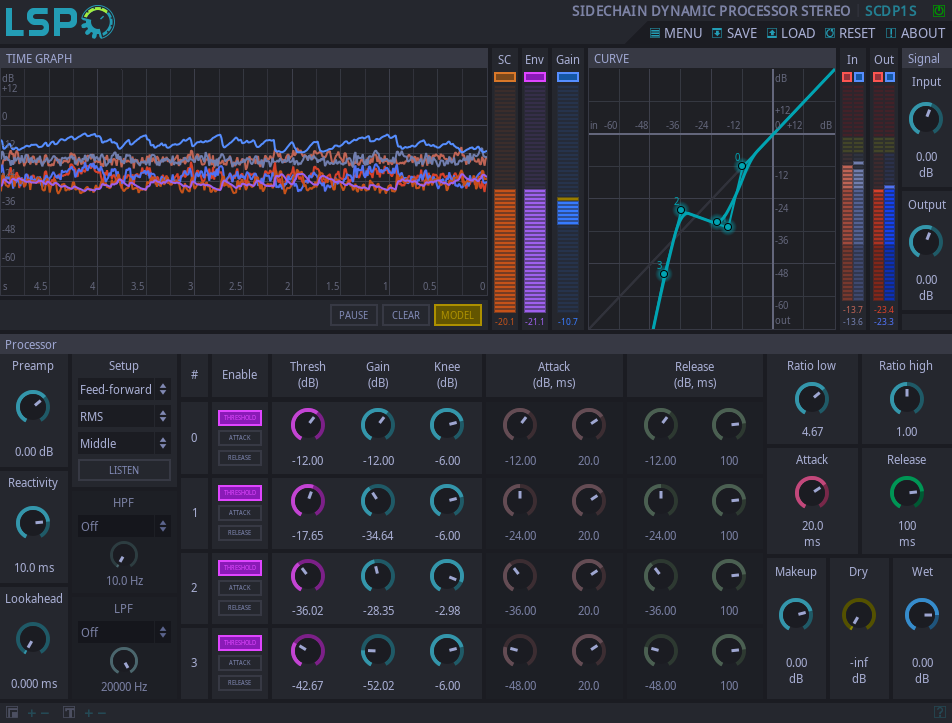Viewport: 952px width, 723px height.
Task: Toggle THRESHOLD enable for row 0
Action: click(240, 418)
